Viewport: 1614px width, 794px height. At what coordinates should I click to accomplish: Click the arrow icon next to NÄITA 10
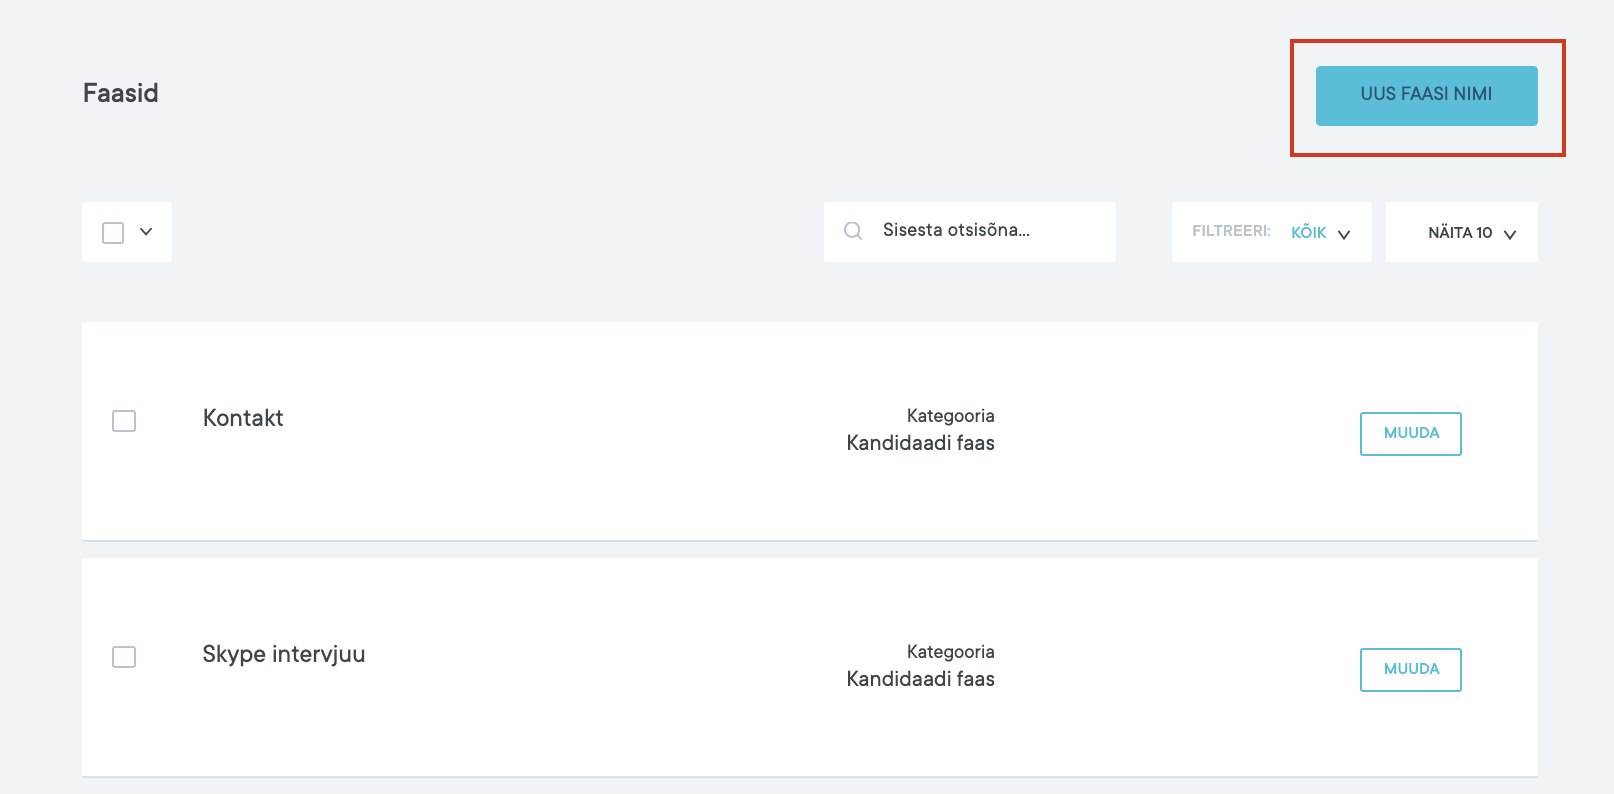[x=1510, y=234]
